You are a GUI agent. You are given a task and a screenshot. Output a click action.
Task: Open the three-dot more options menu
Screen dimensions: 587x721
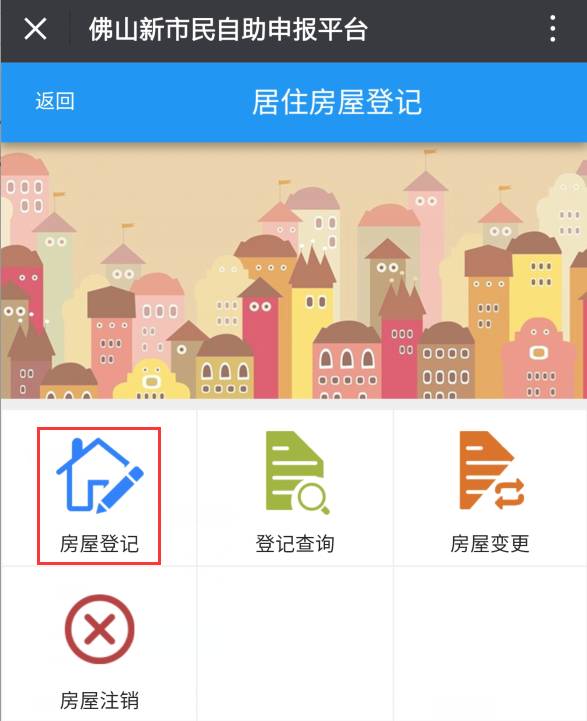(553, 29)
